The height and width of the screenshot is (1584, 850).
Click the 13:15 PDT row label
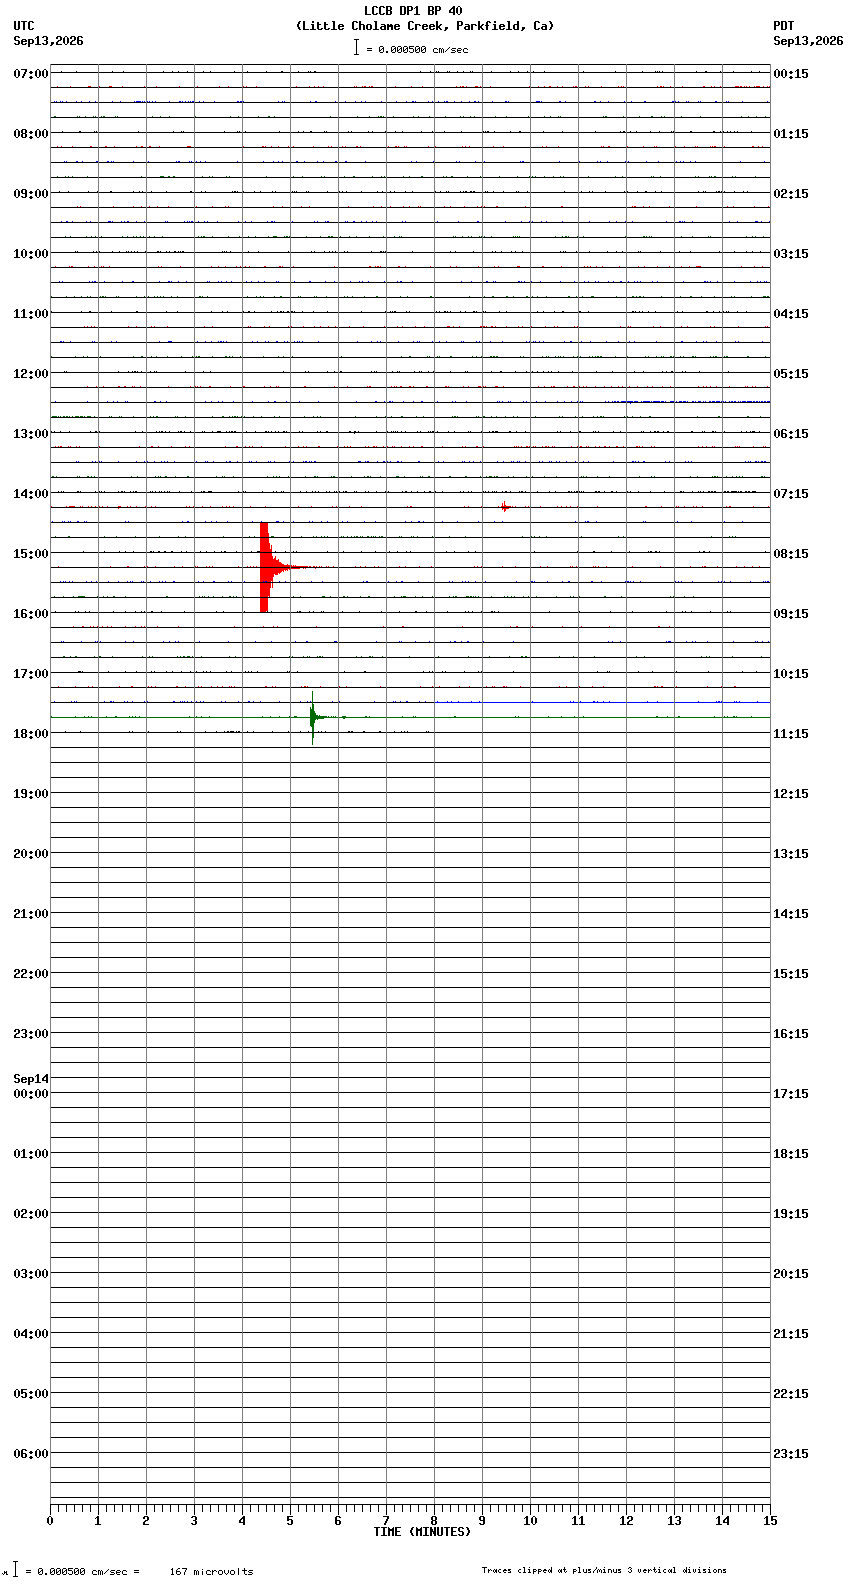click(791, 854)
